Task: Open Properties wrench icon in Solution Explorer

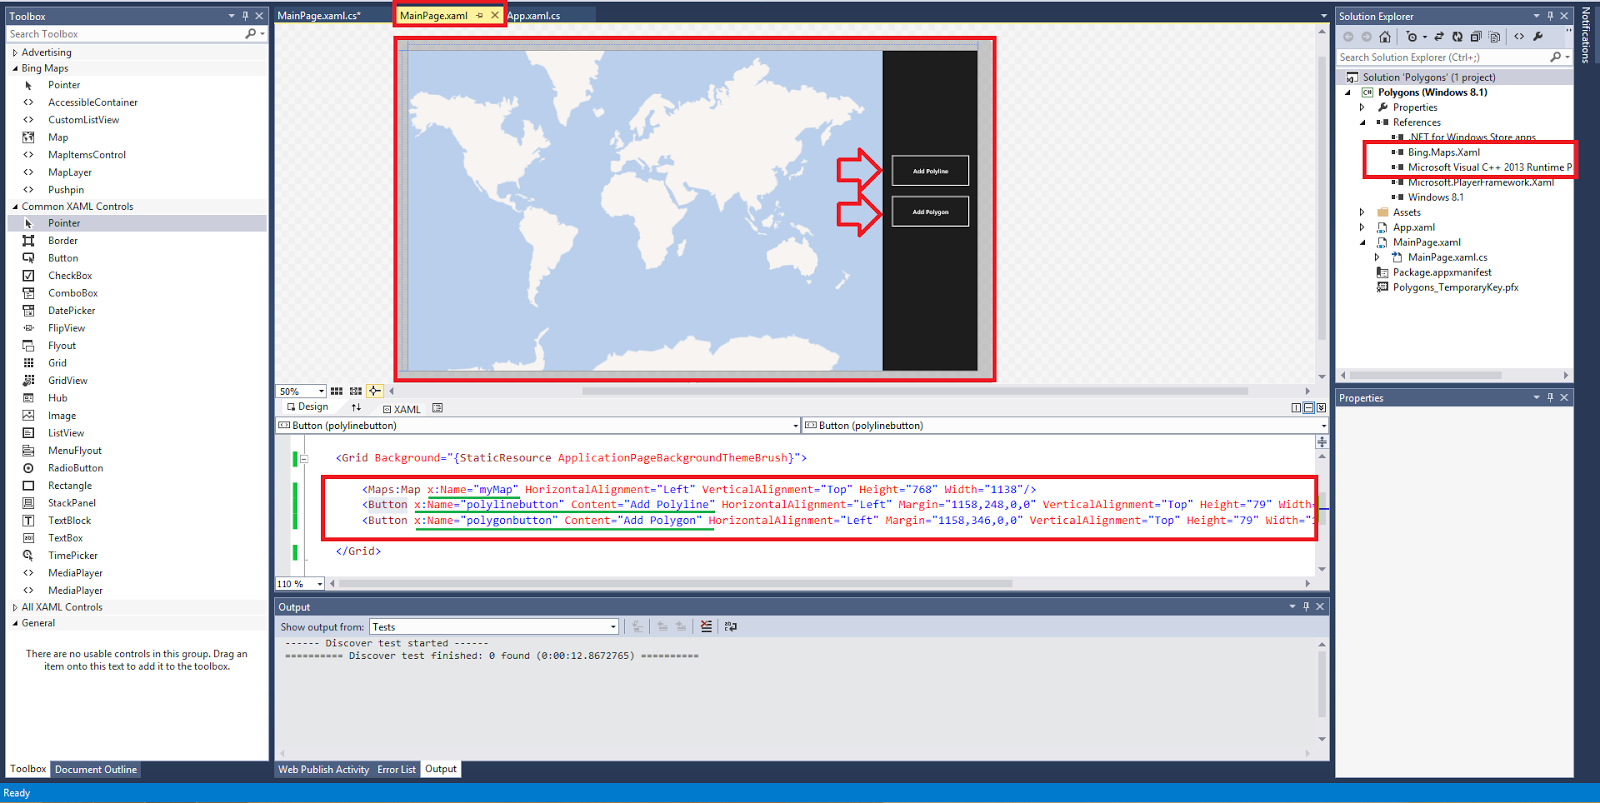Action: 1538,37
